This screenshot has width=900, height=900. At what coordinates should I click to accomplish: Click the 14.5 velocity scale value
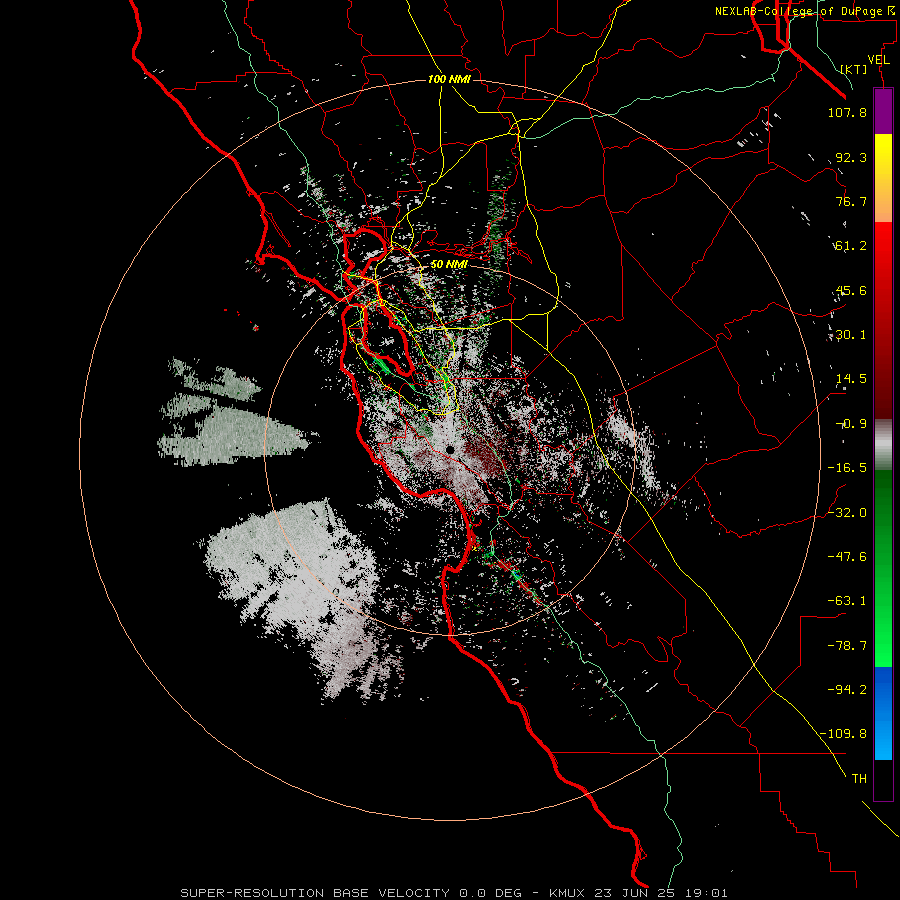point(851,379)
